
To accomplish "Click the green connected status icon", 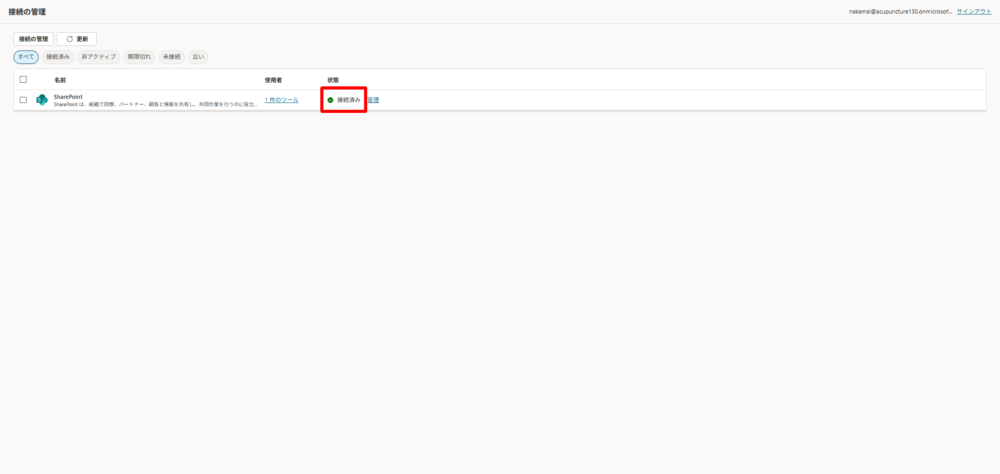I will [x=330, y=100].
